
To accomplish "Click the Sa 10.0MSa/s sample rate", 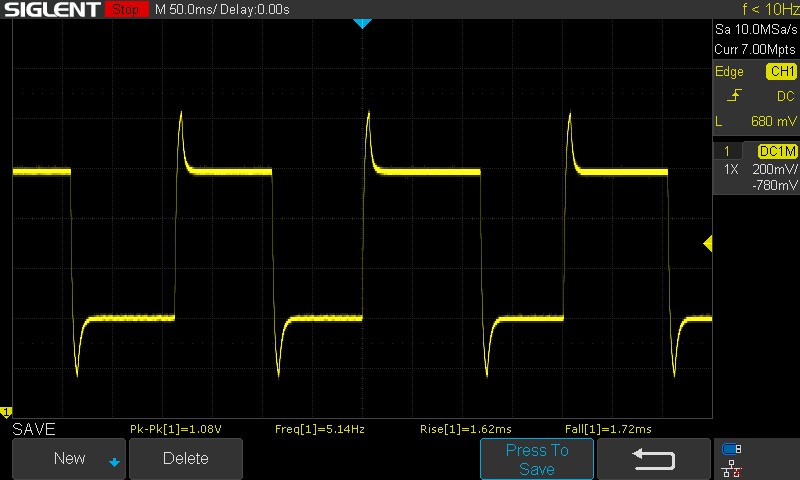I will [756, 29].
